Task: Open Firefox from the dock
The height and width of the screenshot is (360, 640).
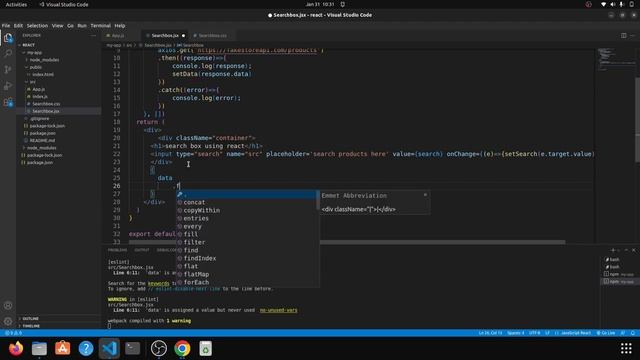Action: coord(16,349)
